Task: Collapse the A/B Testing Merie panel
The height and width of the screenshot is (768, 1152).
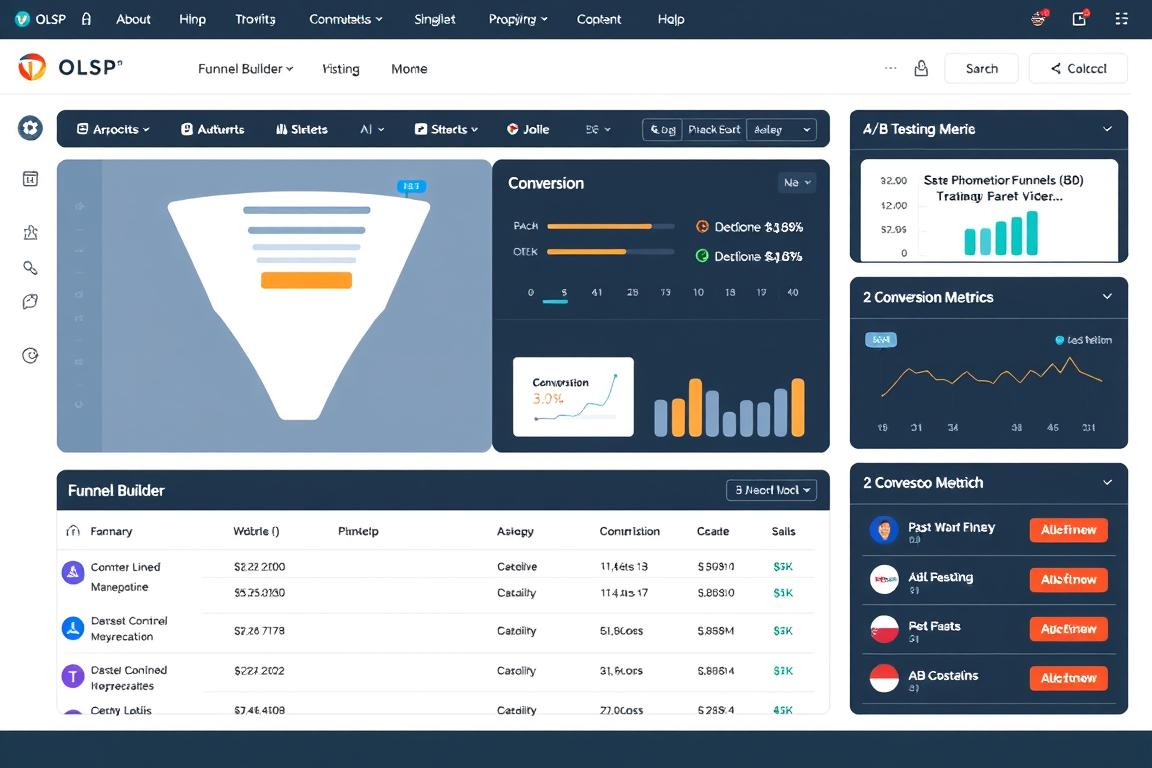Action: coord(1107,129)
